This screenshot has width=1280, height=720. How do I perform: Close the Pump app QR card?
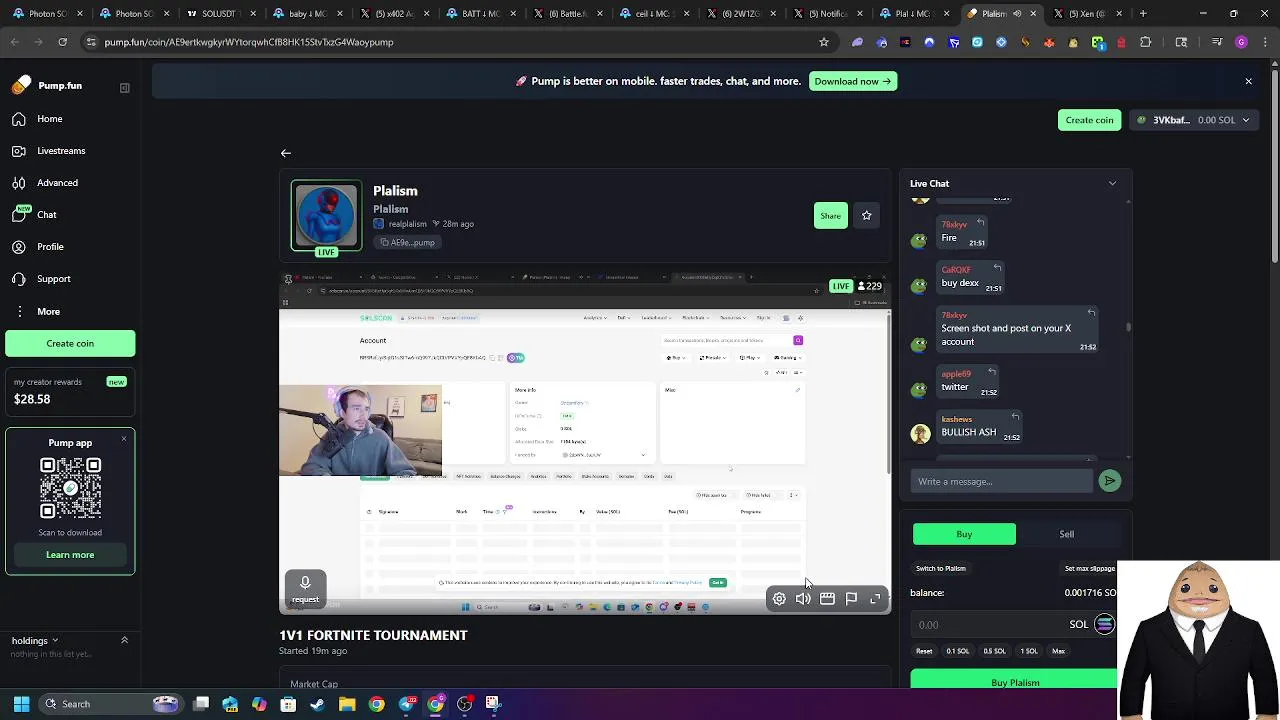click(x=124, y=438)
